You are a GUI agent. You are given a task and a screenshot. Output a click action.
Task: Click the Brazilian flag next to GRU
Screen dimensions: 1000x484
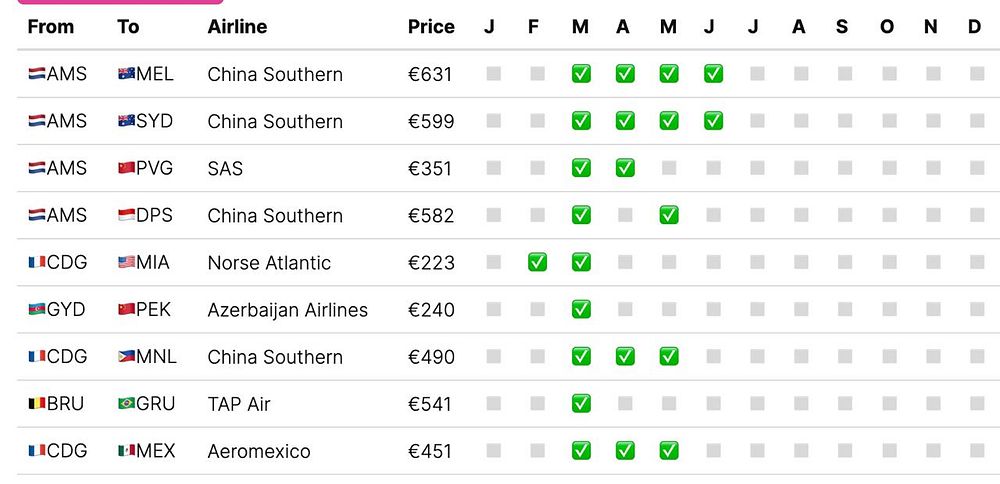tap(126, 404)
